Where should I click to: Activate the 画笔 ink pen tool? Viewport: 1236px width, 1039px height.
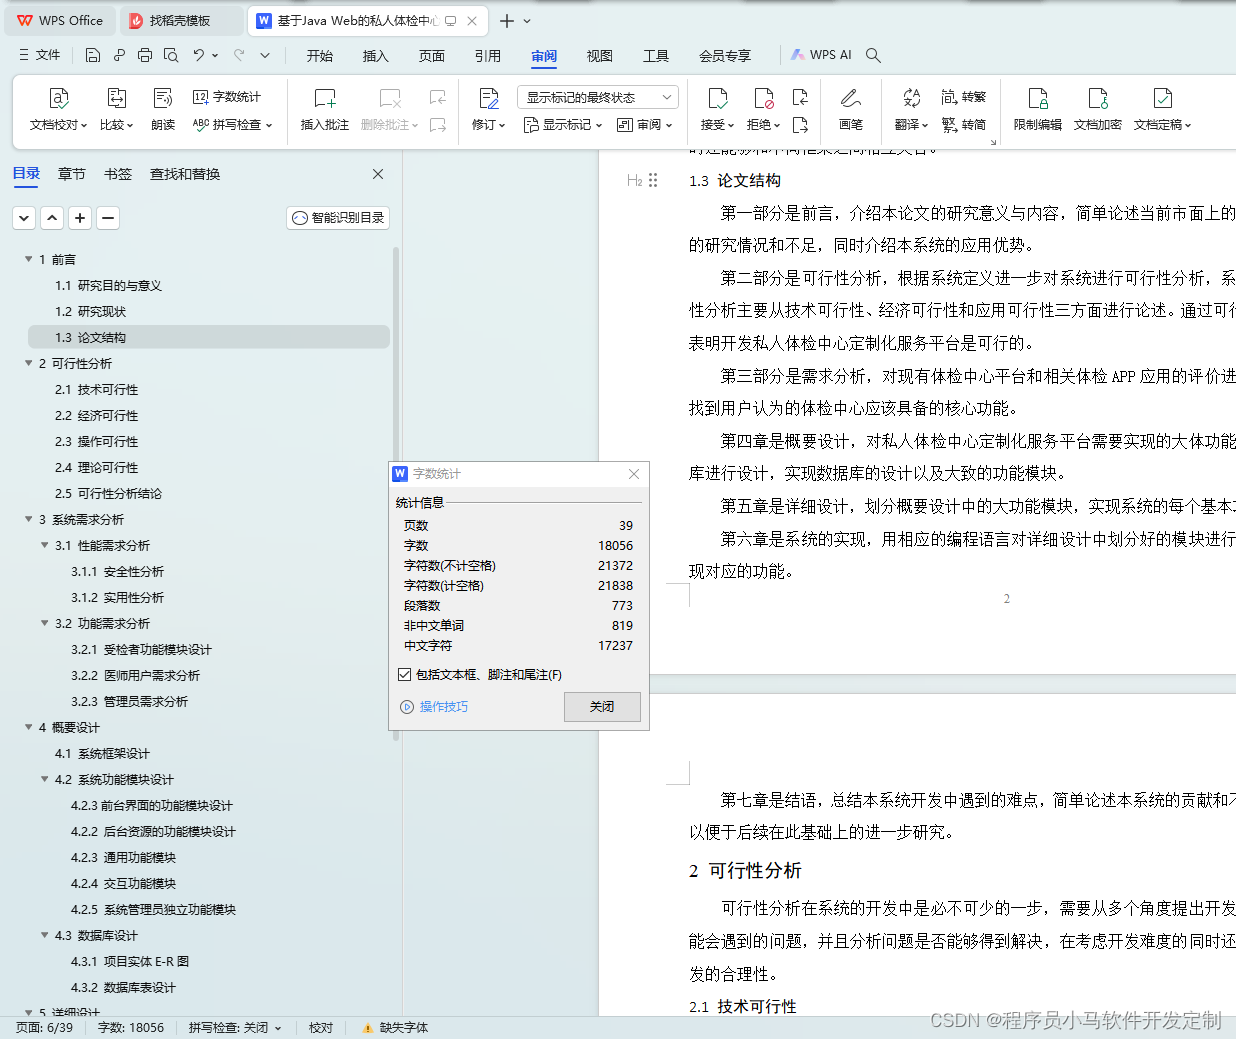(851, 110)
